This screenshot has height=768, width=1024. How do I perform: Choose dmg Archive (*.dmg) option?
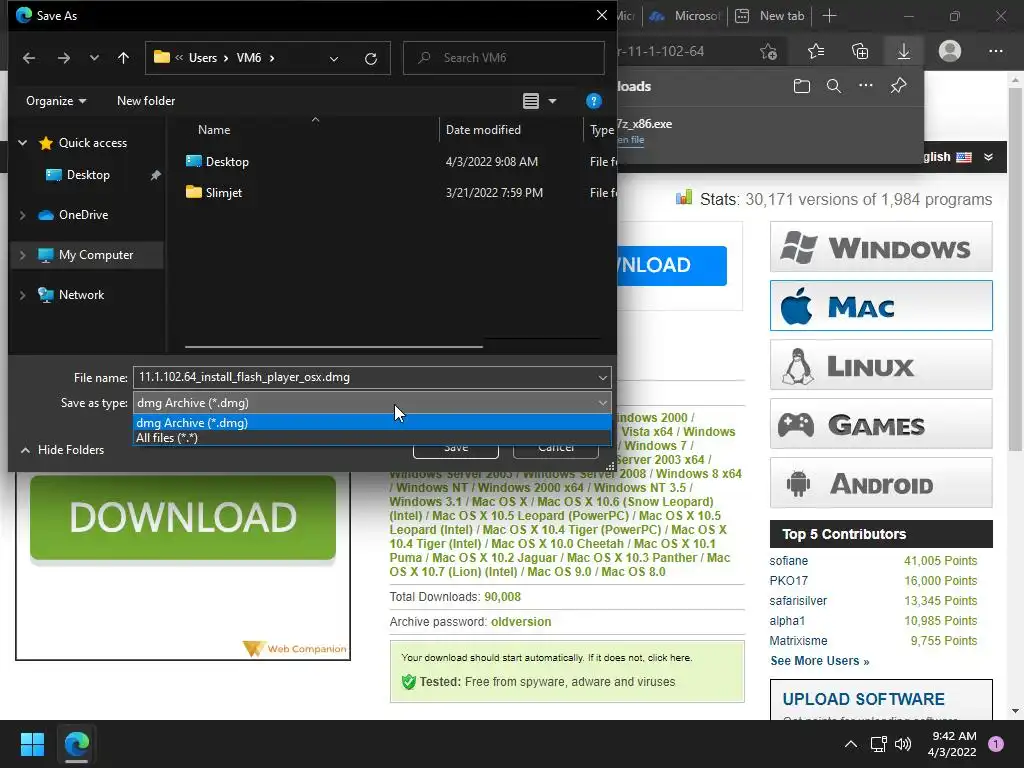372,423
